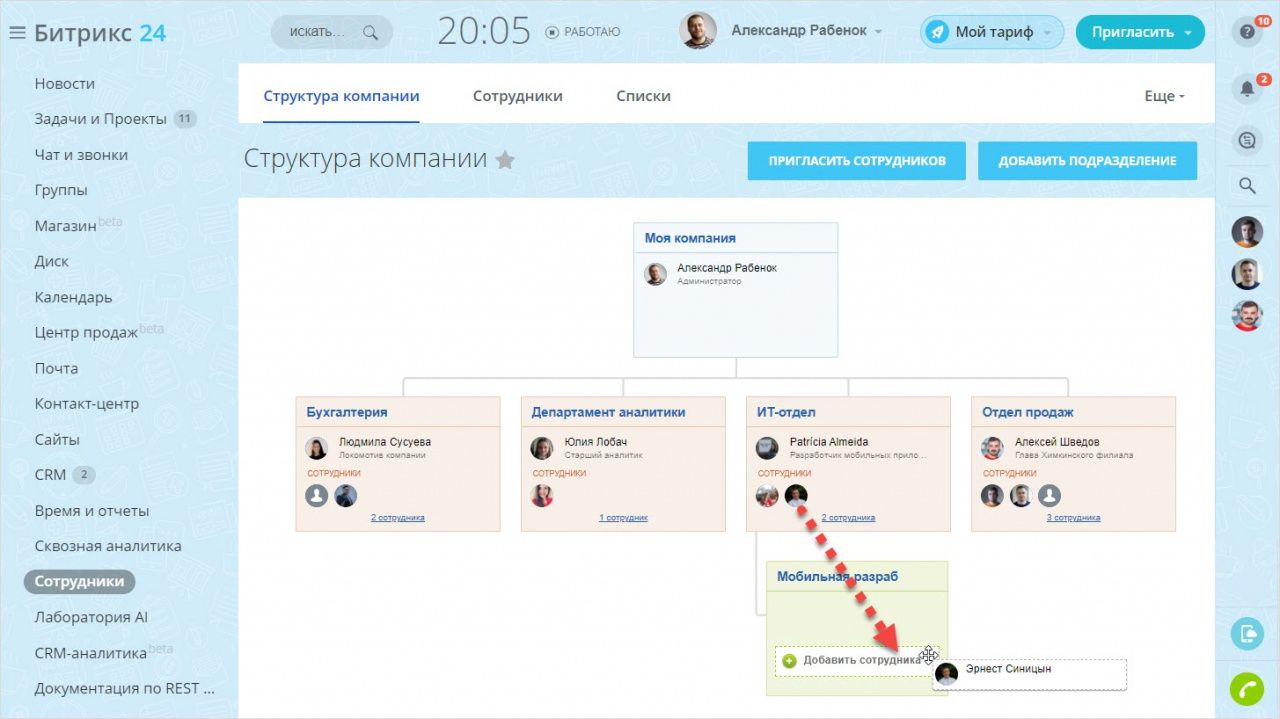Open the Мой тариф dropdown arrow
Image resolution: width=1280 pixels, height=719 pixels.
pos(1047,33)
